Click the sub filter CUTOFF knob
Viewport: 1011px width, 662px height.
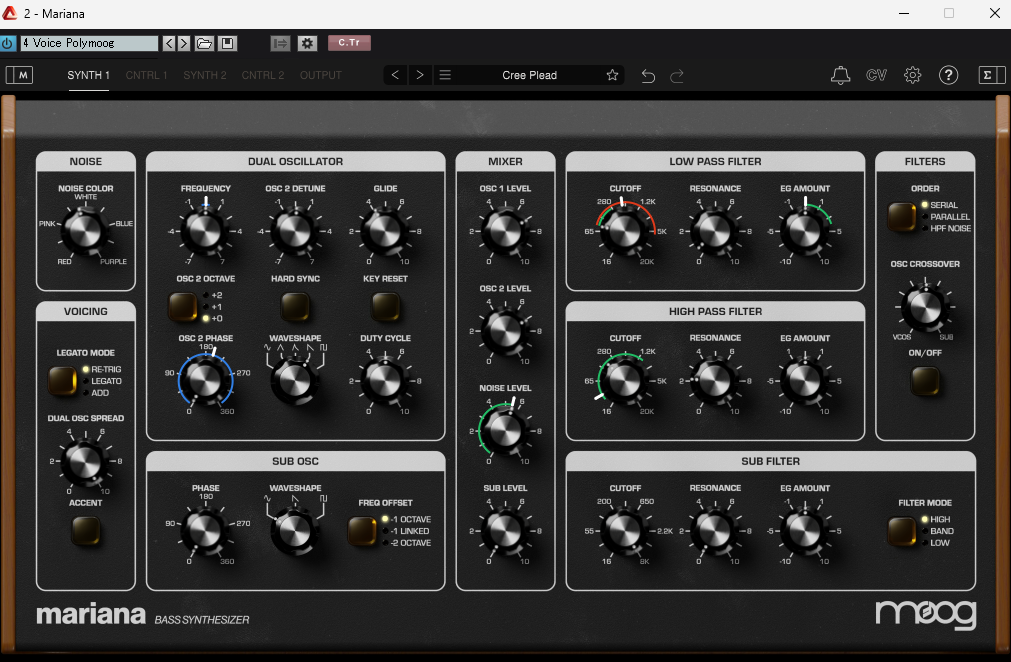click(x=625, y=531)
